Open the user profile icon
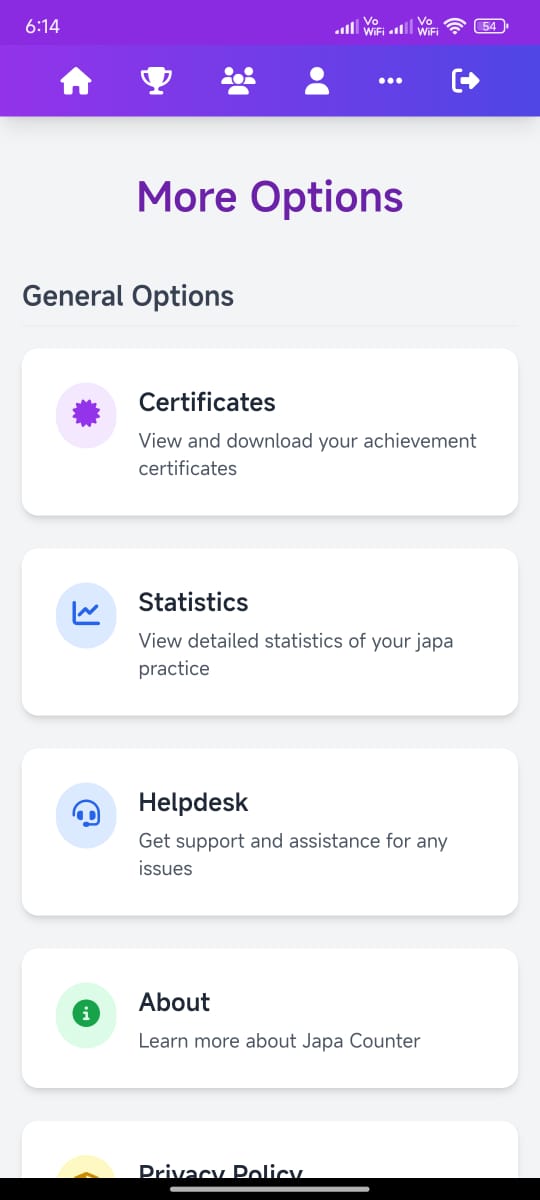Viewport: 540px width, 1200px height. click(x=317, y=81)
